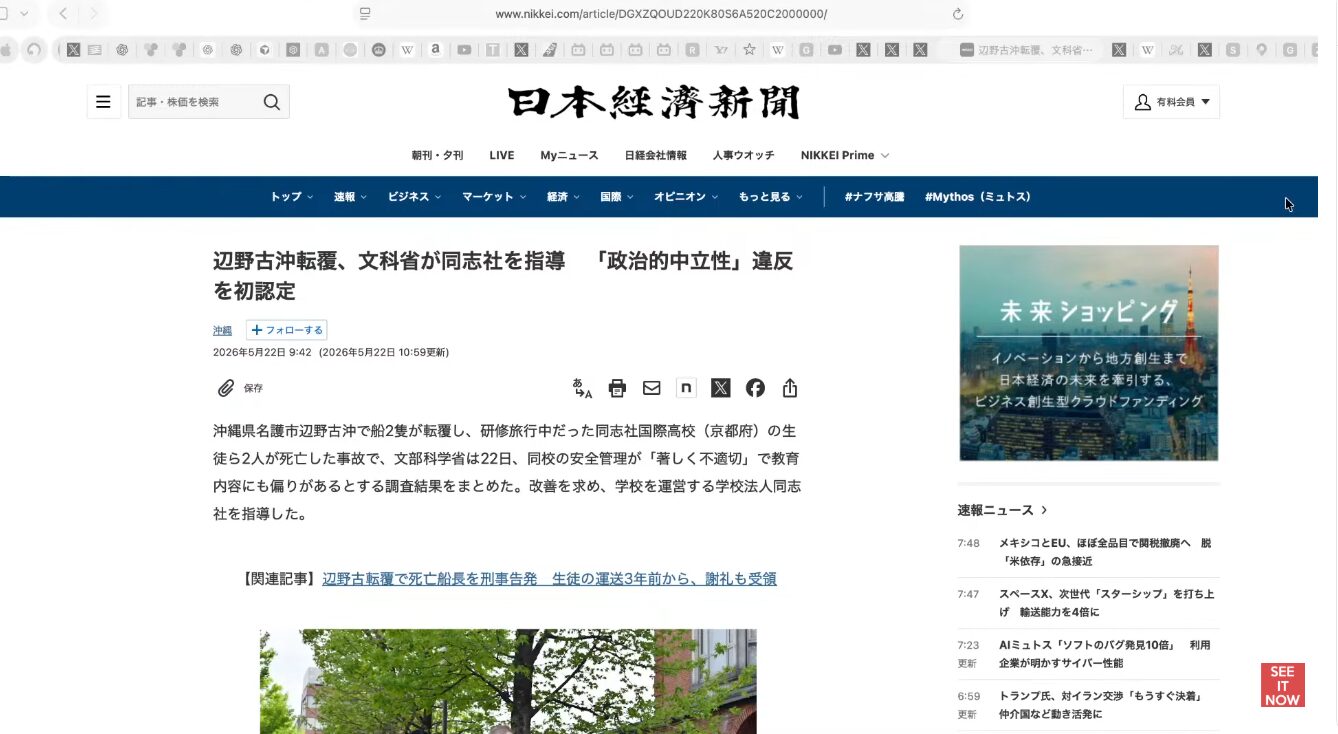Open the sidebar dropdown chevron in browser toolbar
The image size is (1338, 734).
point(24,14)
